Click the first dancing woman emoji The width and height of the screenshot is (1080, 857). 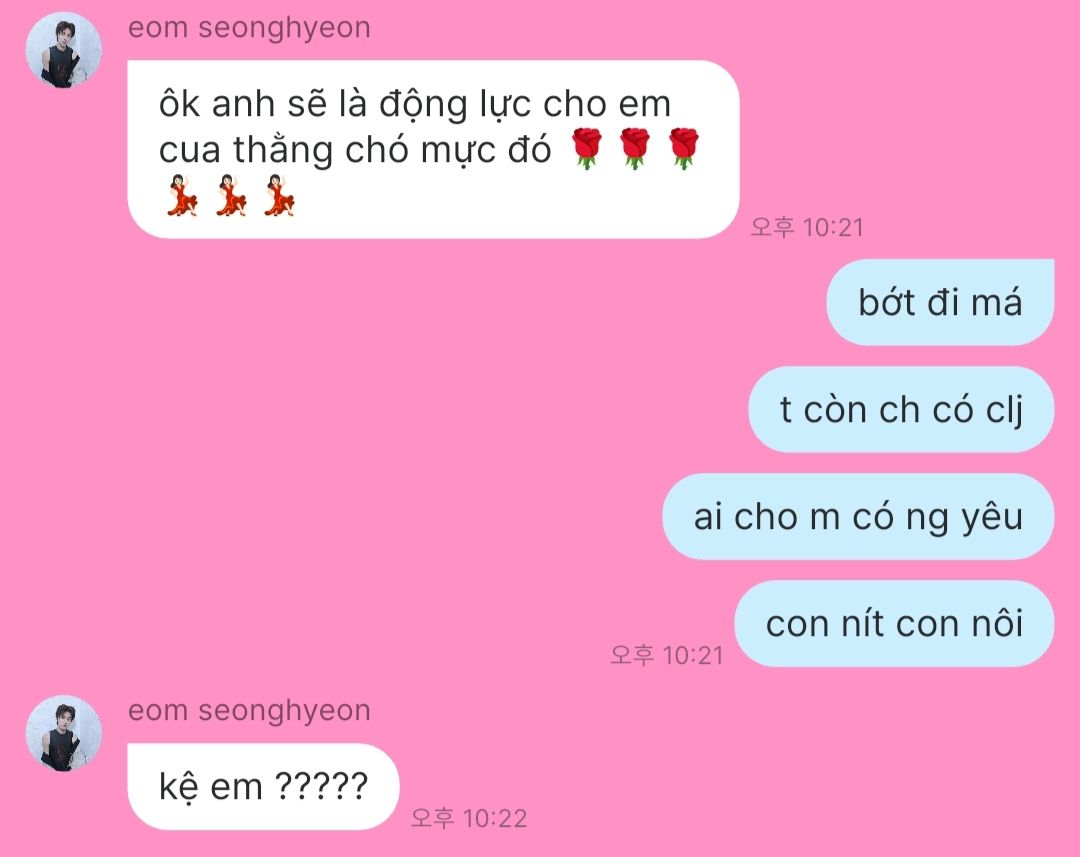[x=183, y=196]
